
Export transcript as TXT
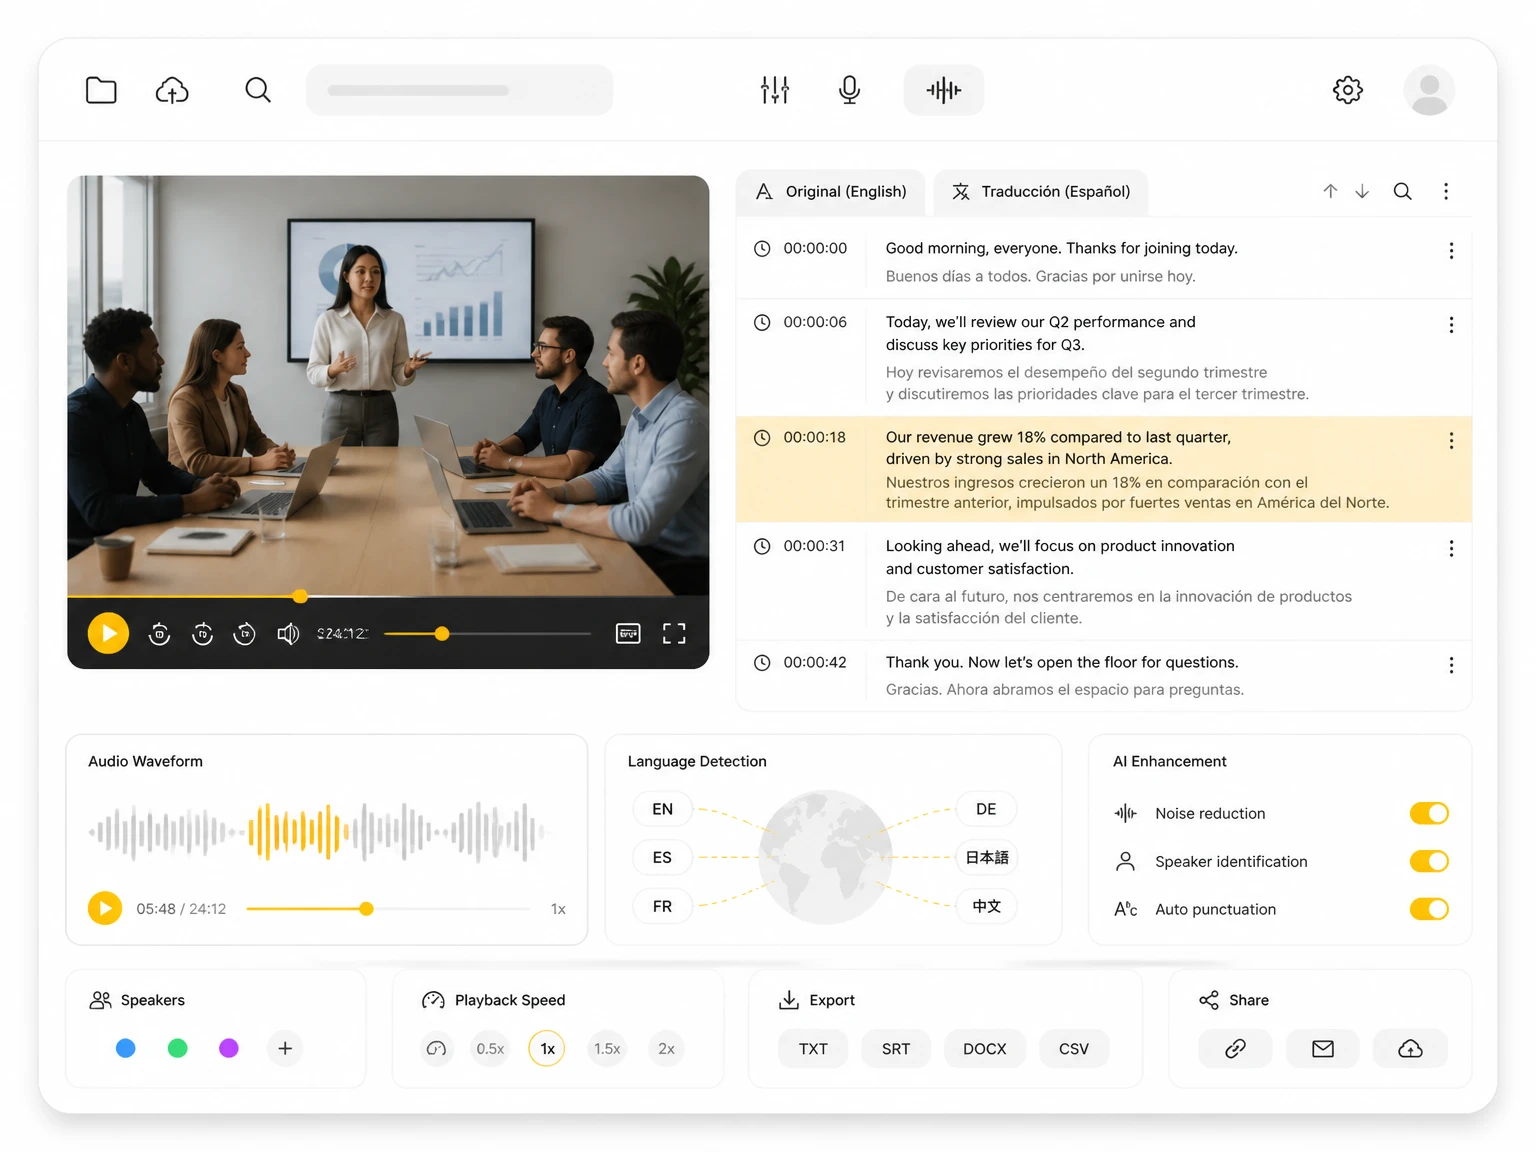(x=813, y=1048)
